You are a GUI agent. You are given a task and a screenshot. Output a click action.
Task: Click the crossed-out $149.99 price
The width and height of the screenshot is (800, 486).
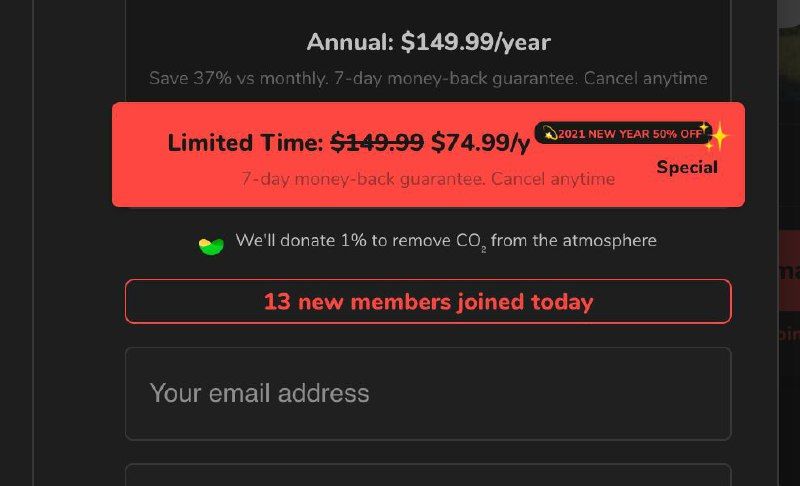click(x=377, y=143)
